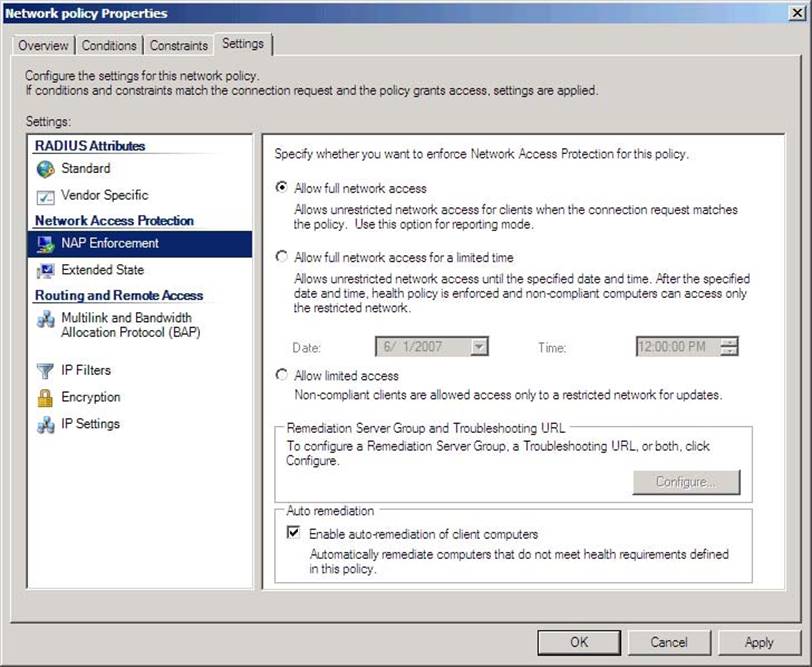Click the Apply button
812x667 pixels.
(x=759, y=642)
